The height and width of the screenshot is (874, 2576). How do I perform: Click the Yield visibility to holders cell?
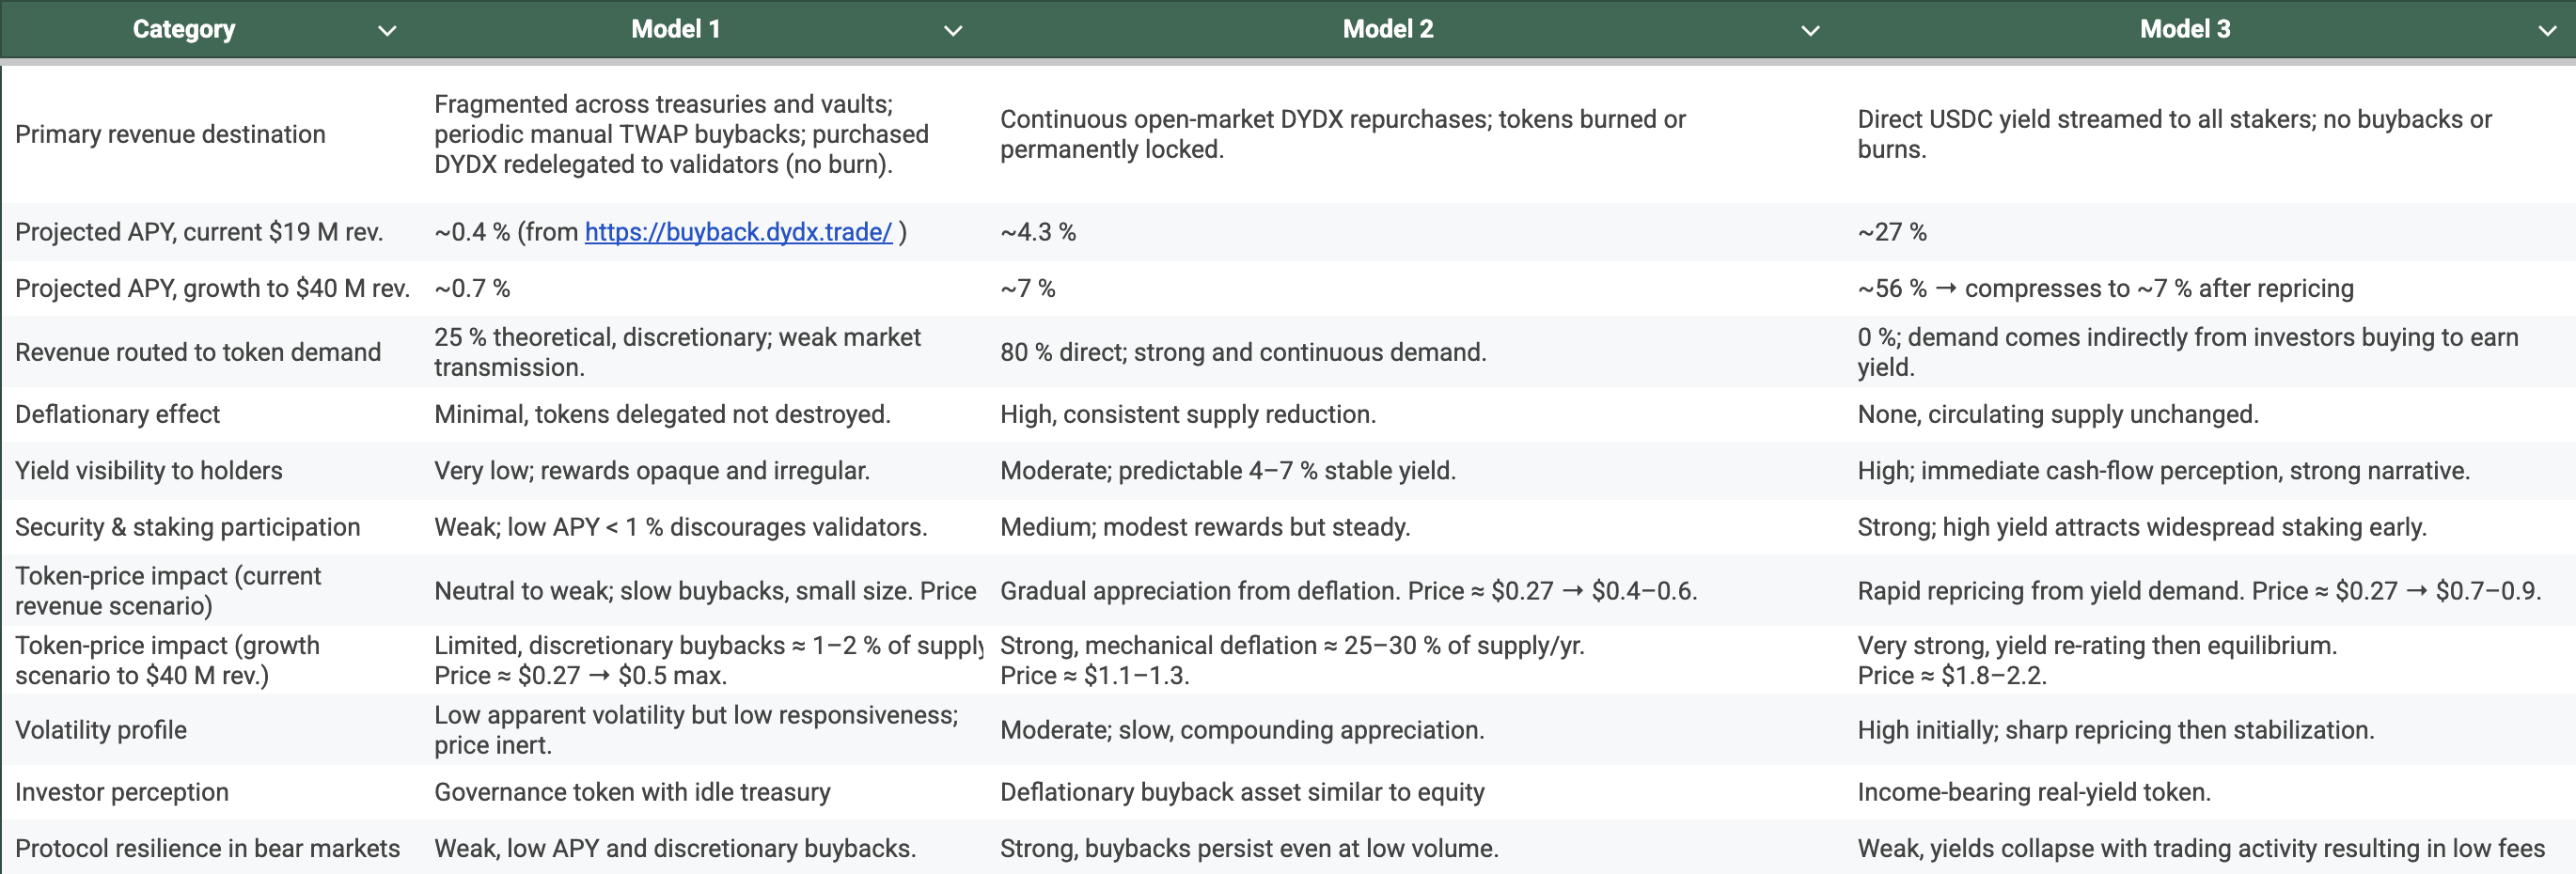[x=149, y=470]
